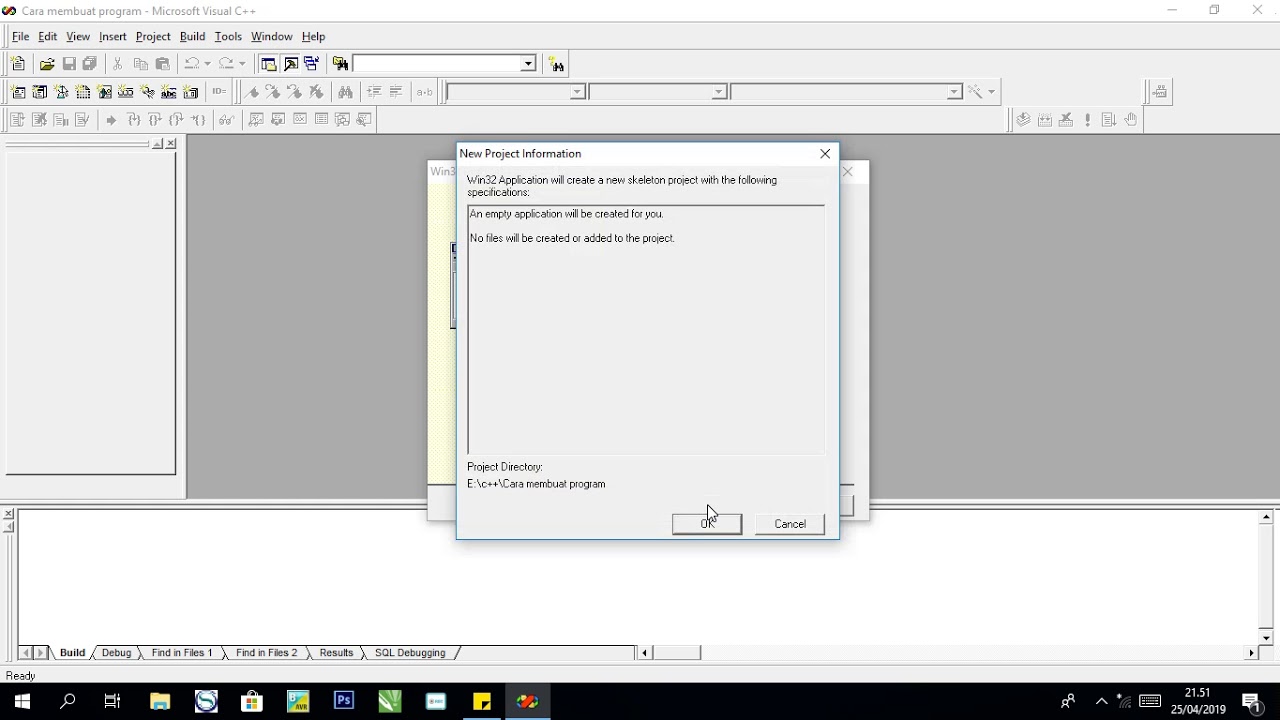Click Cancel in New Project Information
1280x720 pixels.
pos(790,524)
